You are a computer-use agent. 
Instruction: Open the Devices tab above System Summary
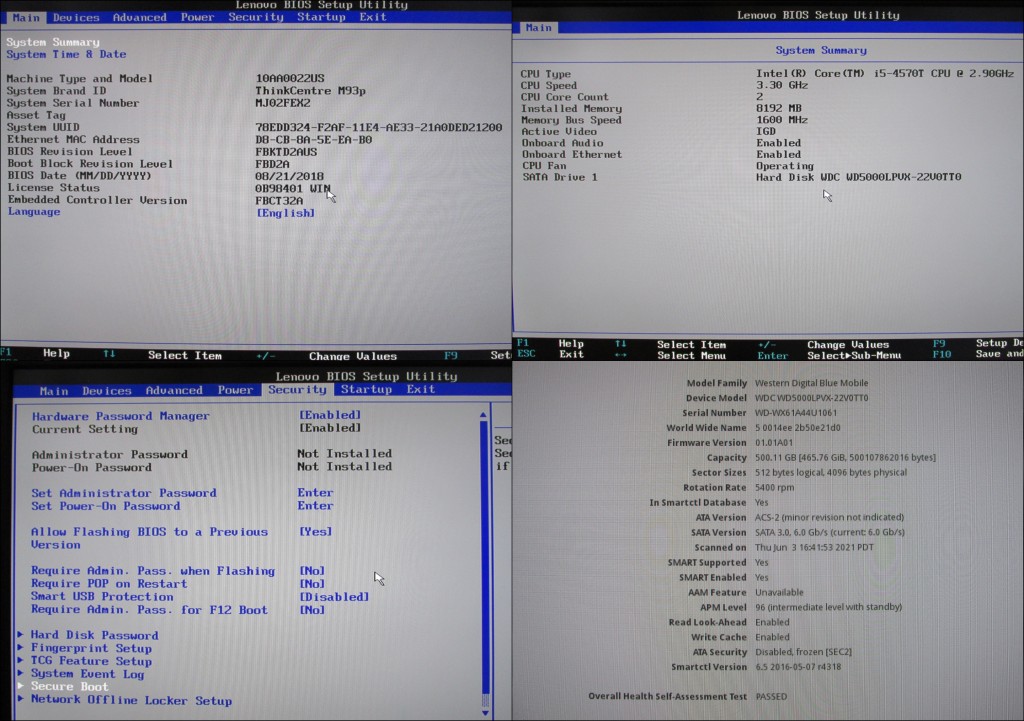[76, 18]
